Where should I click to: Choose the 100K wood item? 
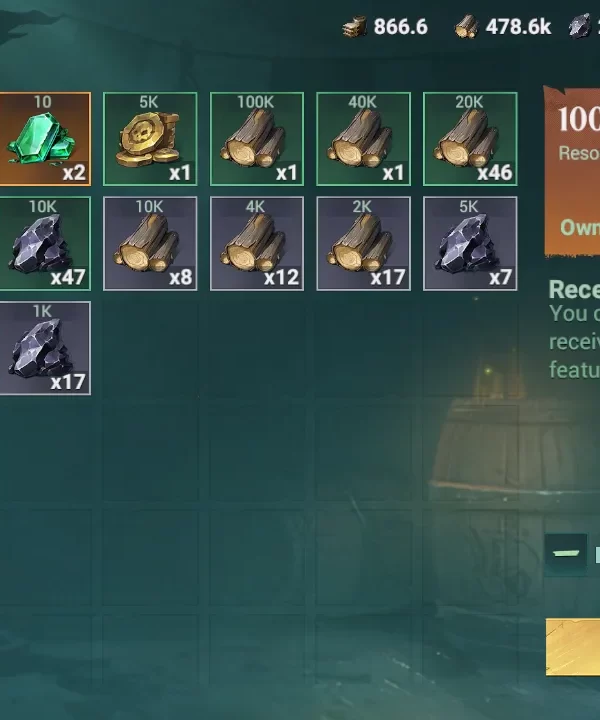click(x=257, y=139)
